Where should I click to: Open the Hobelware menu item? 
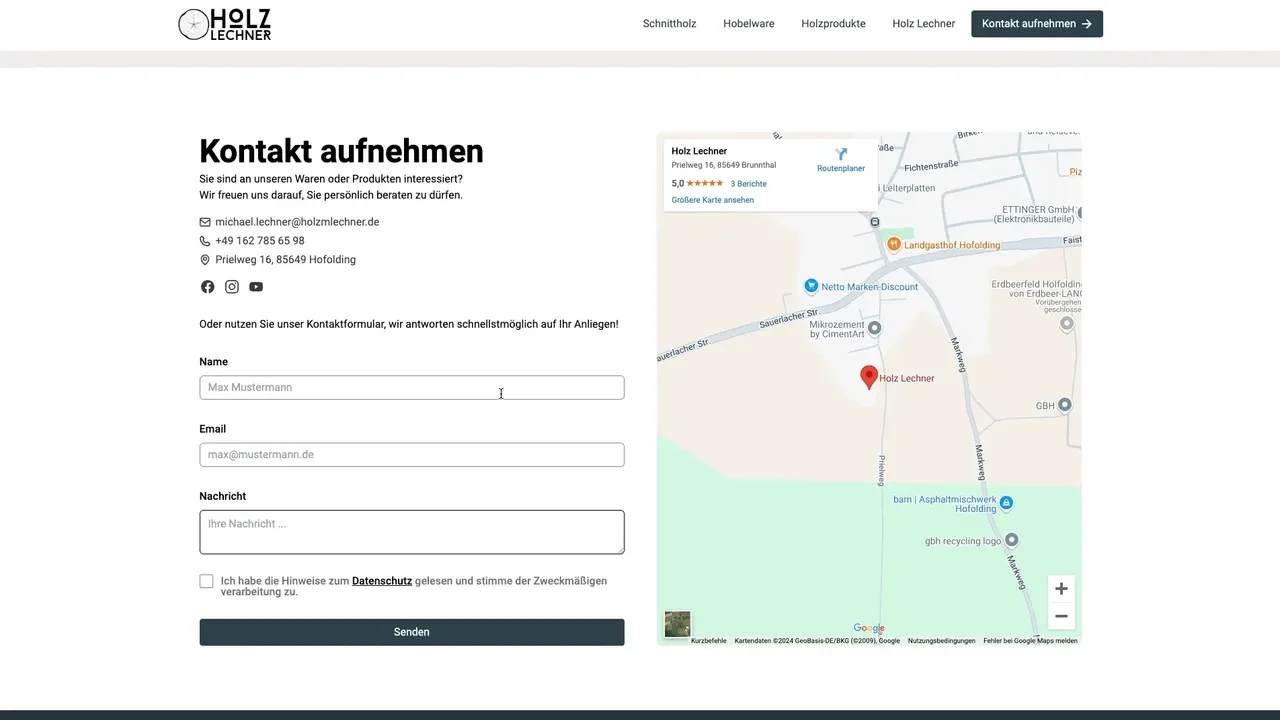click(749, 24)
